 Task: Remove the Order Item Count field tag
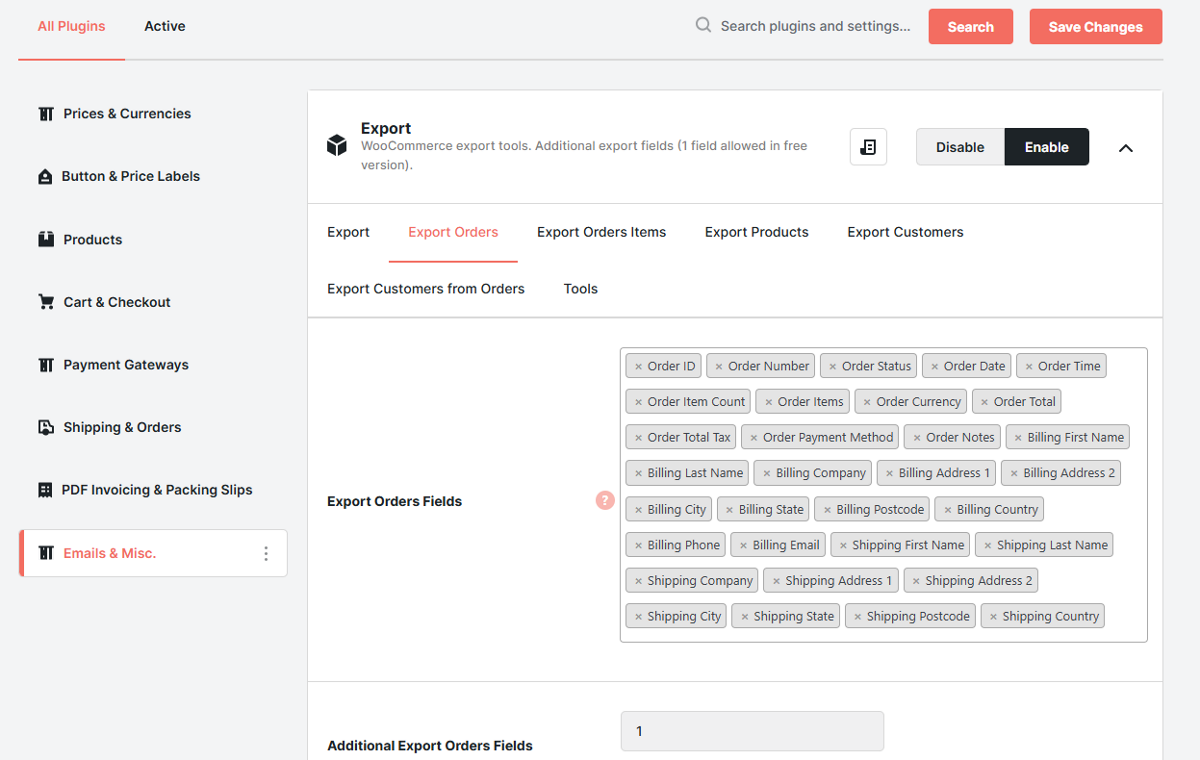pos(638,402)
